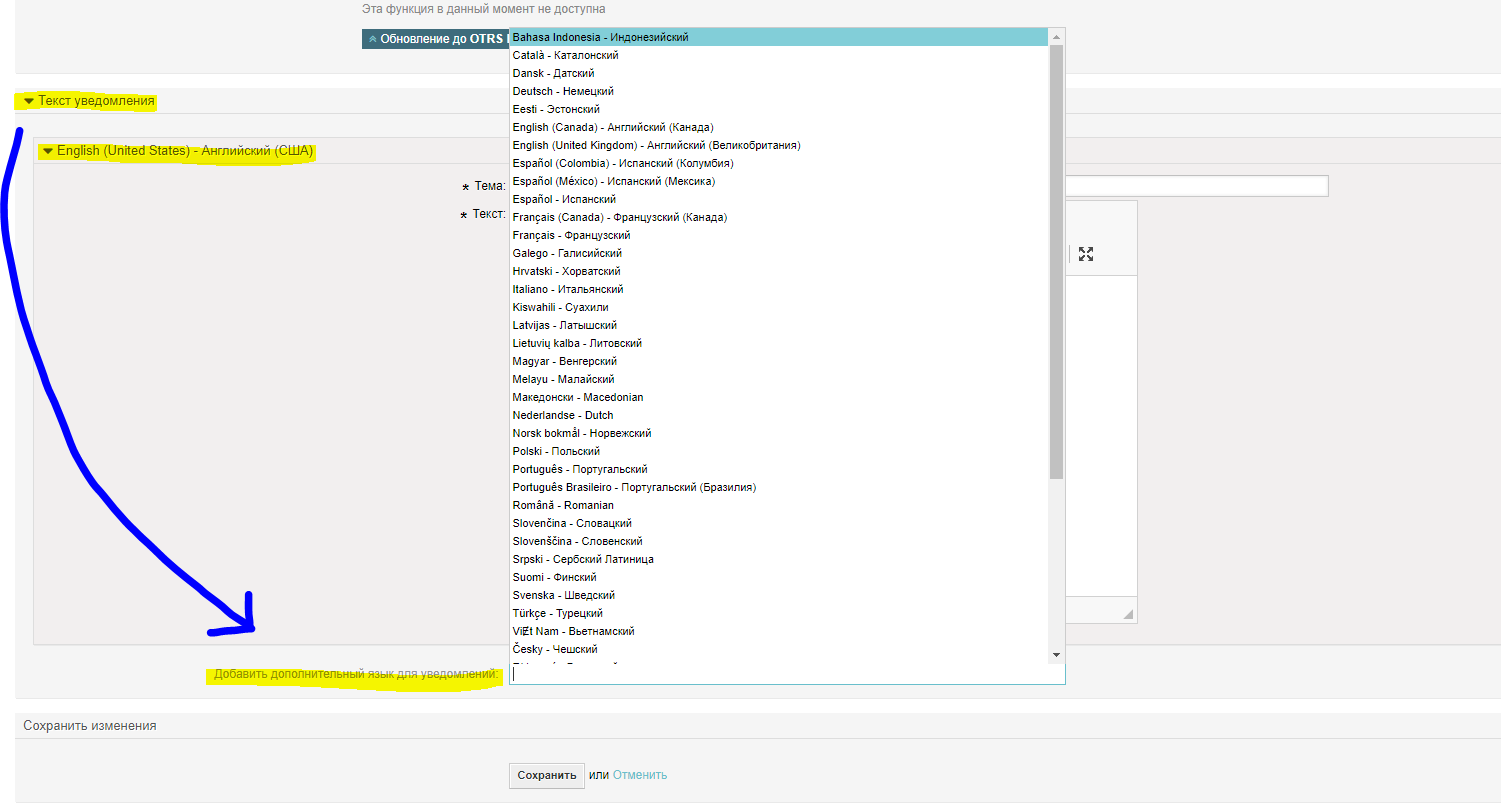Choose Deutsch - Немецкий from list
The width and height of the screenshot is (1501, 805).
pos(779,91)
